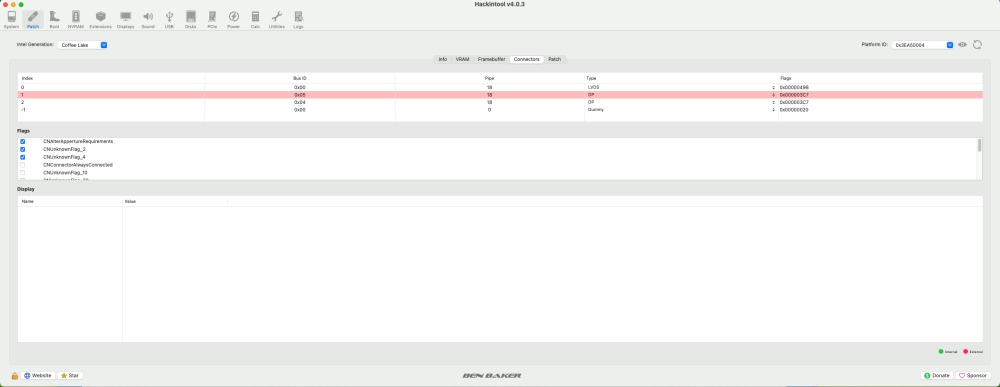This screenshot has width=1000, height=387.
Task: Open the Intel Generation dropdown
Action: pos(82,45)
